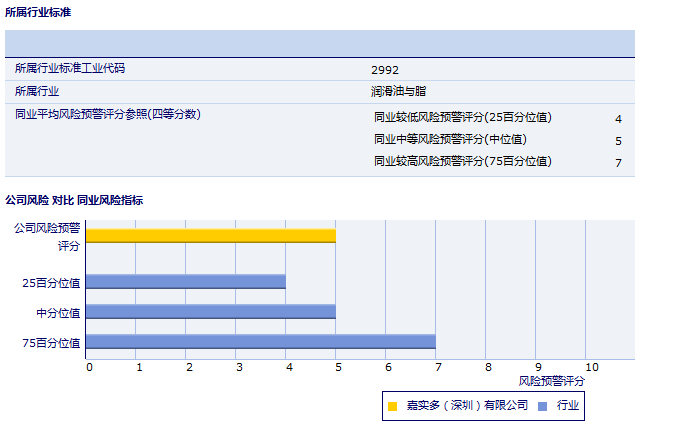Click the 同业较低风险预警评分(25百分位值) text
Image resolution: width=678 pixels, height=431 pixels.
462,117
